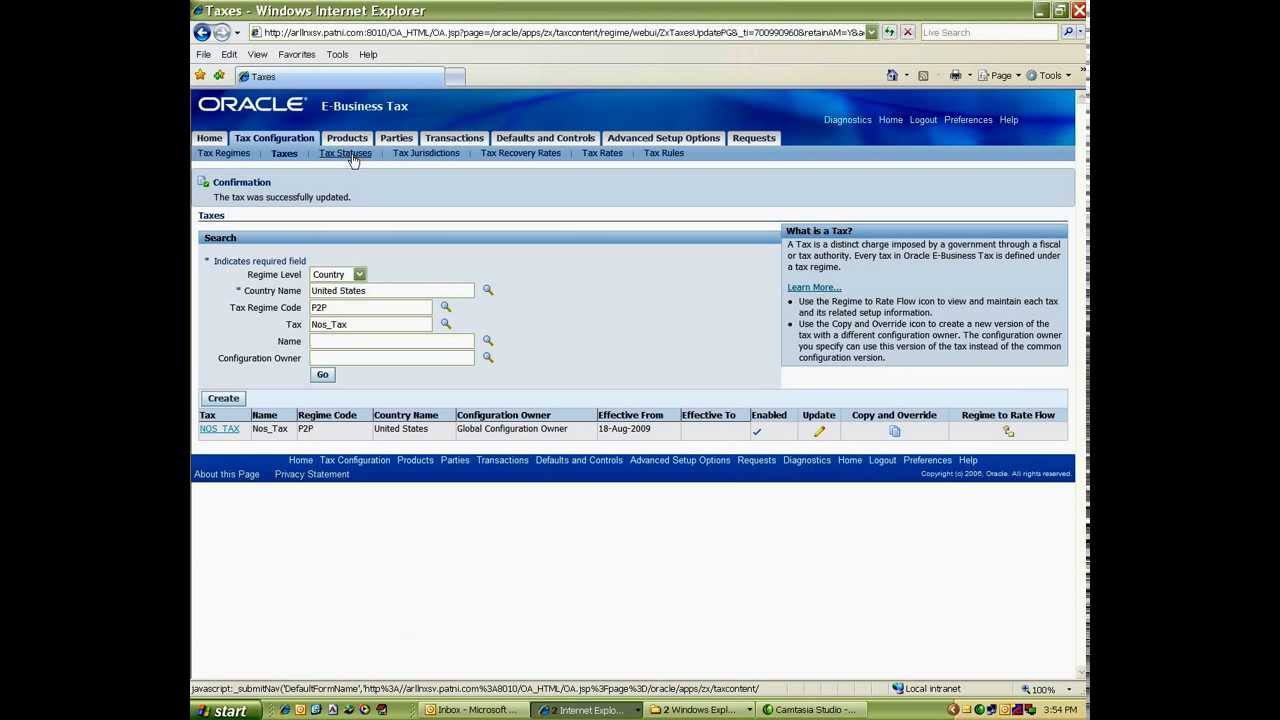
Task: Expand the Print icon dropdown arrow
Action: 968,76
